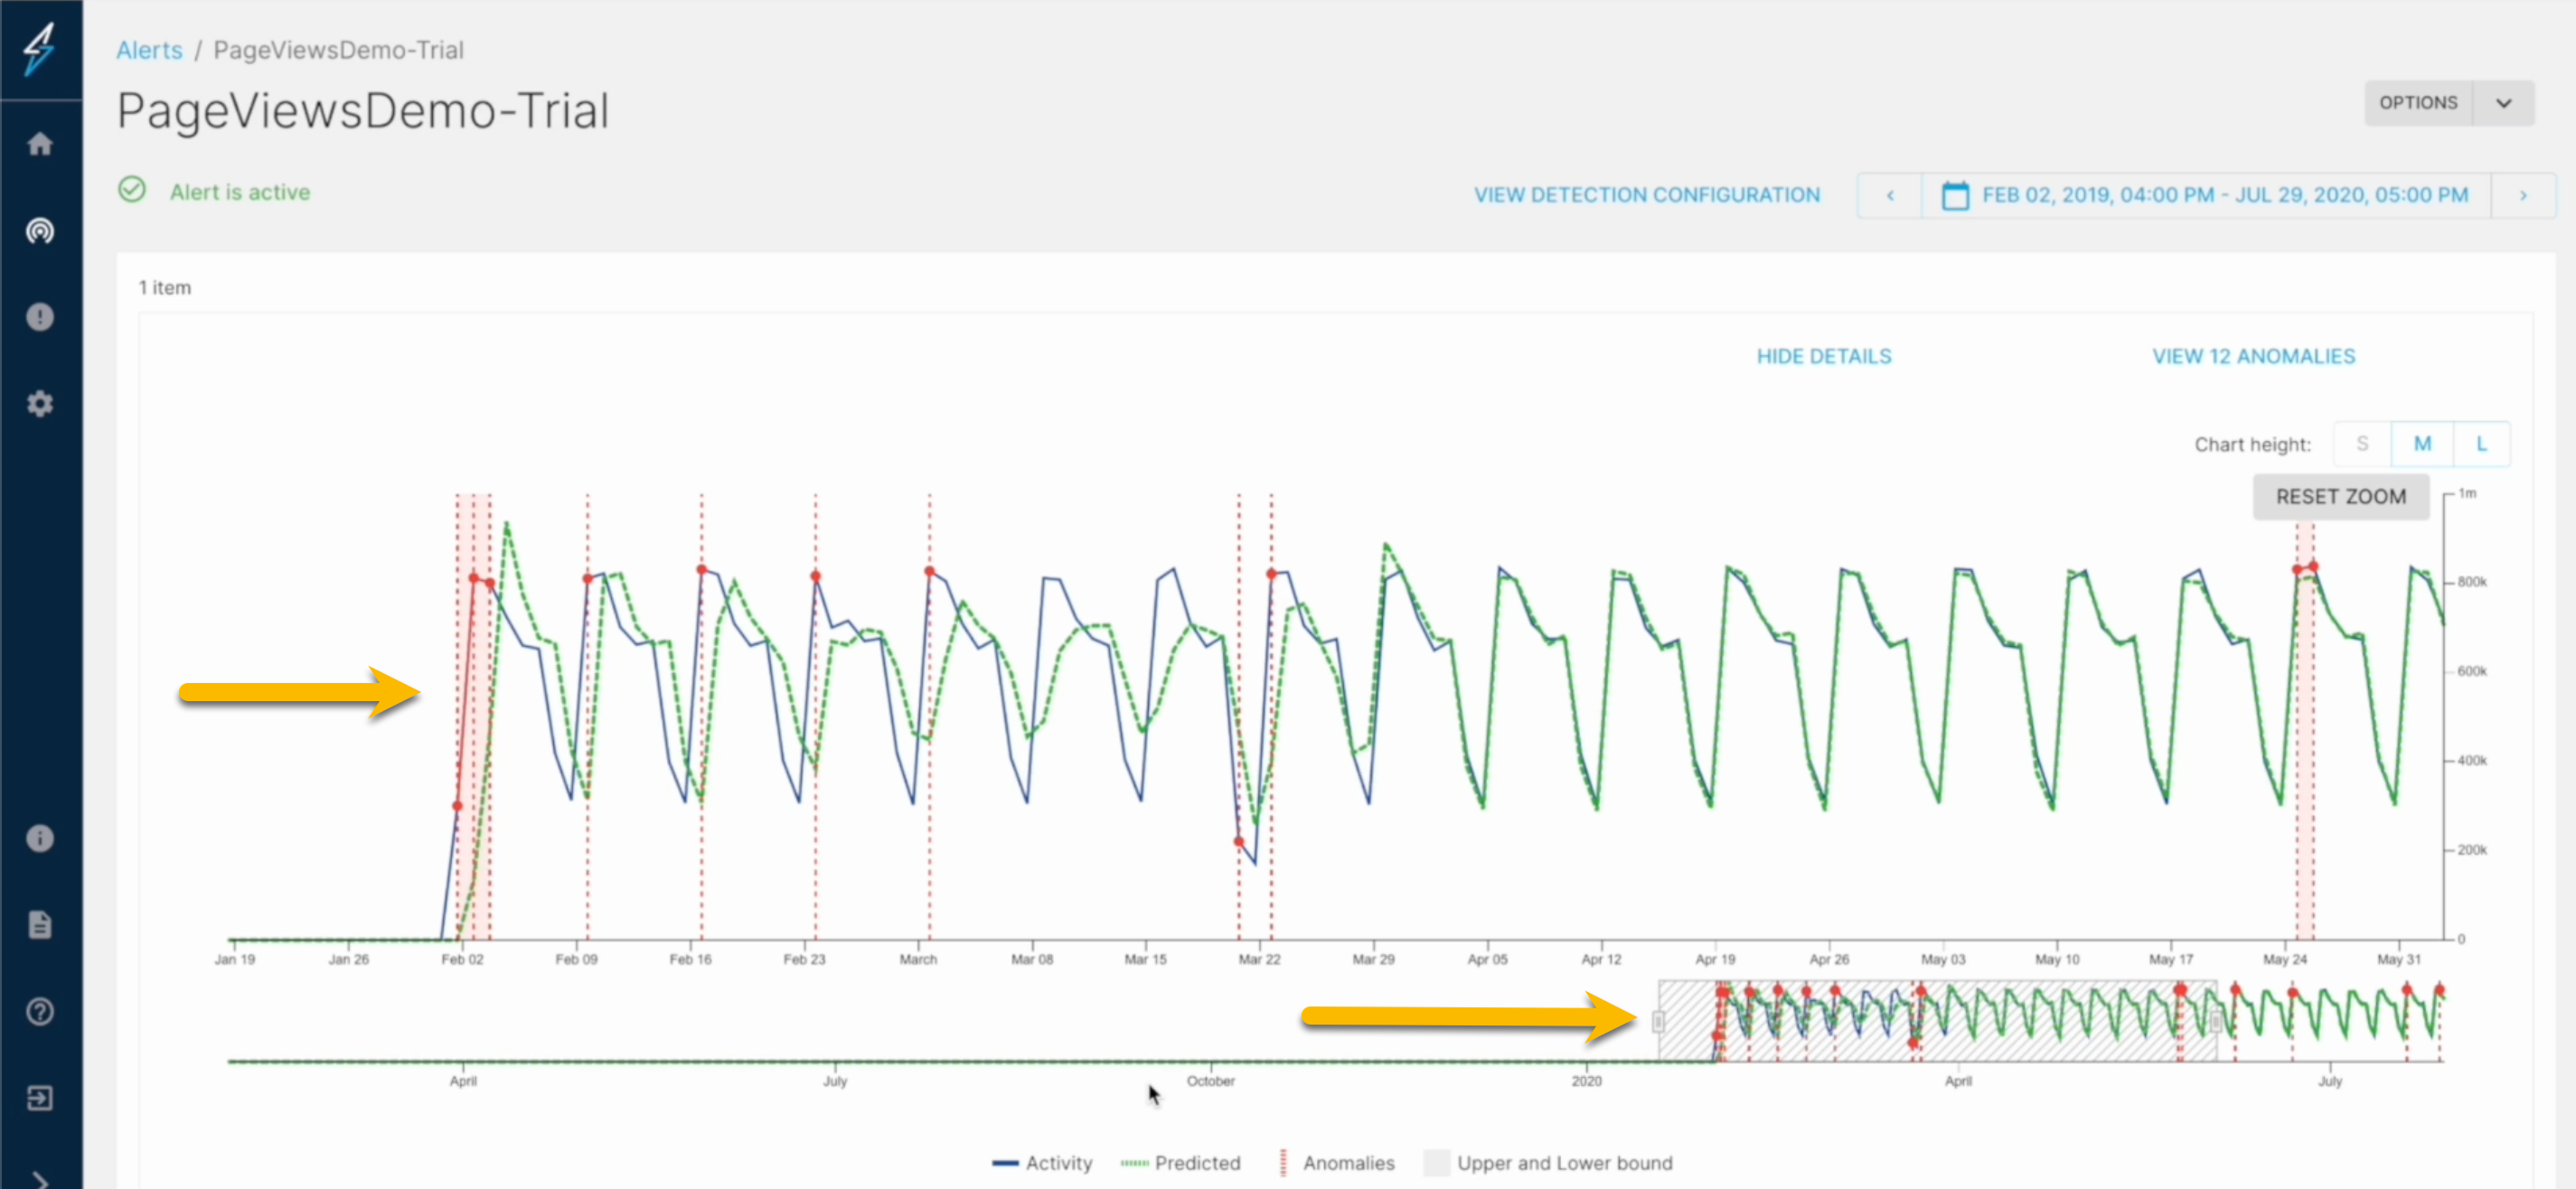Open VIEW DETECTION CONFIGURATION link
This screenshot has height=1189, width=2576.
(1646, 195)
